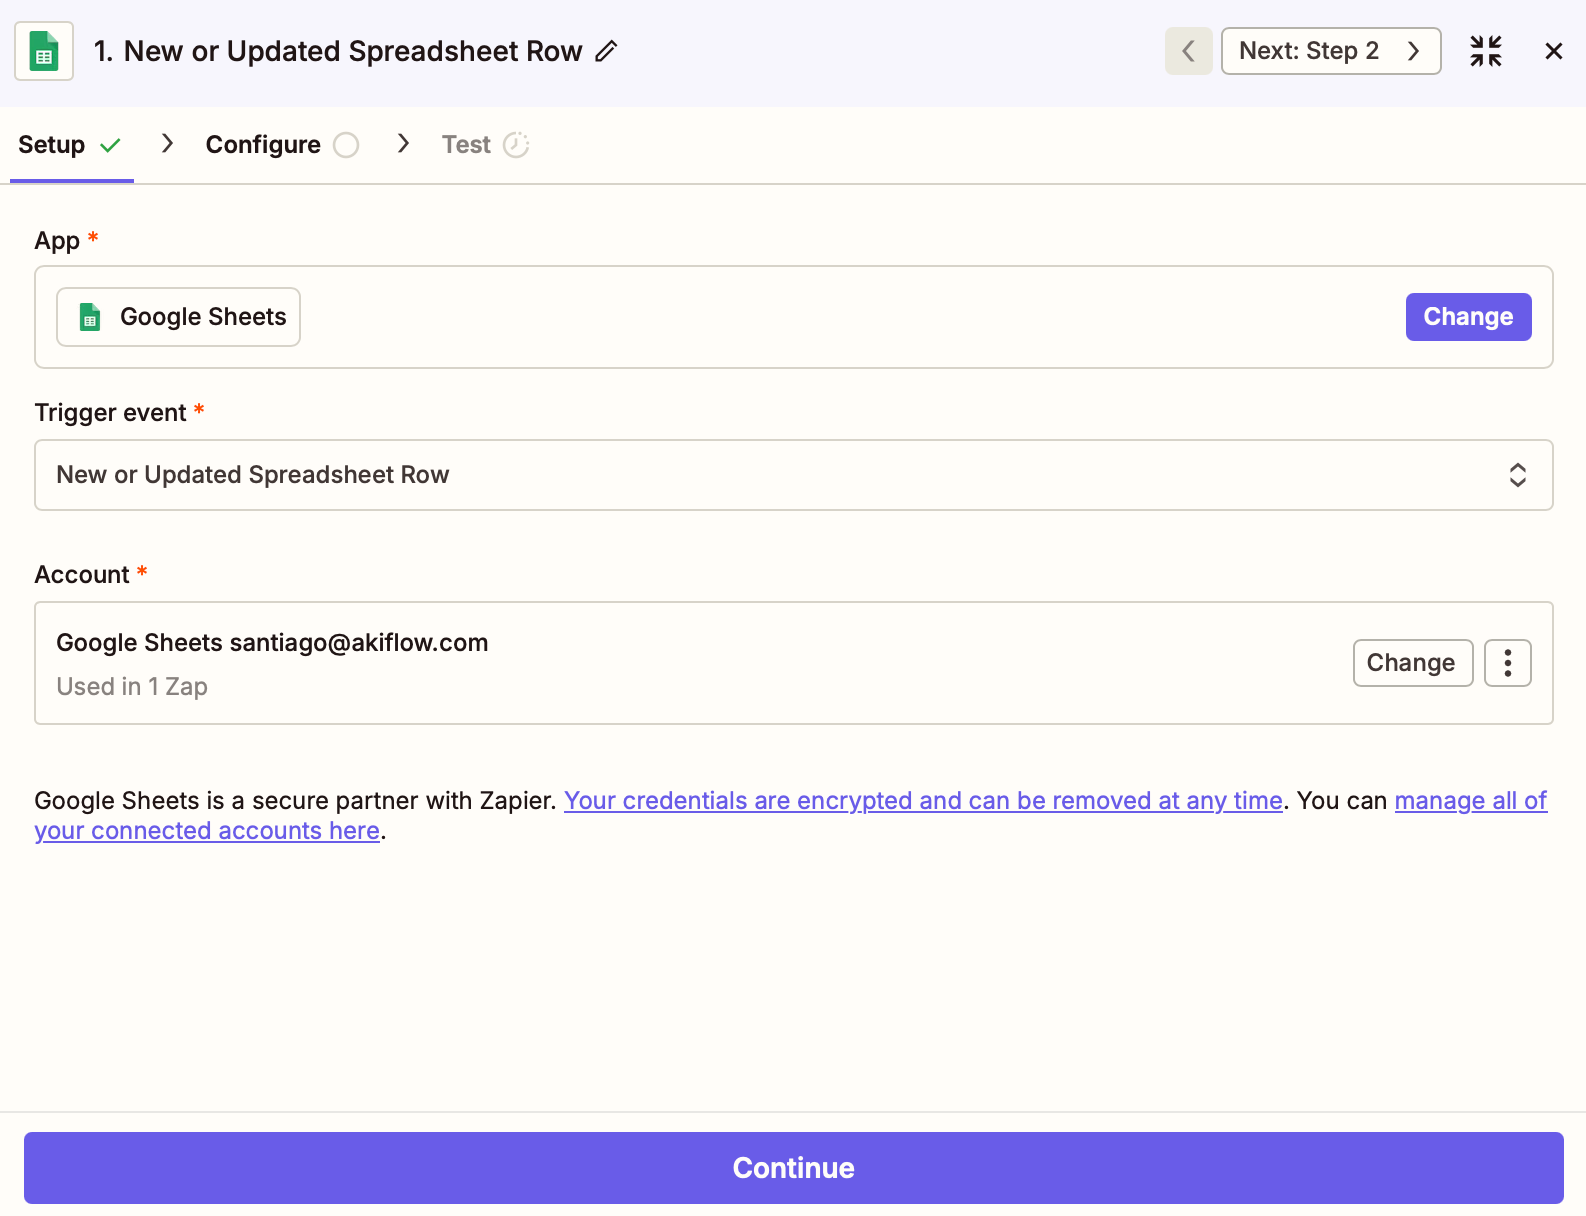Image resolution: width=1586 pixels, height=1216 pixels.
Task: Open the account options three-dot menu
Action: tap(1508, 663)
